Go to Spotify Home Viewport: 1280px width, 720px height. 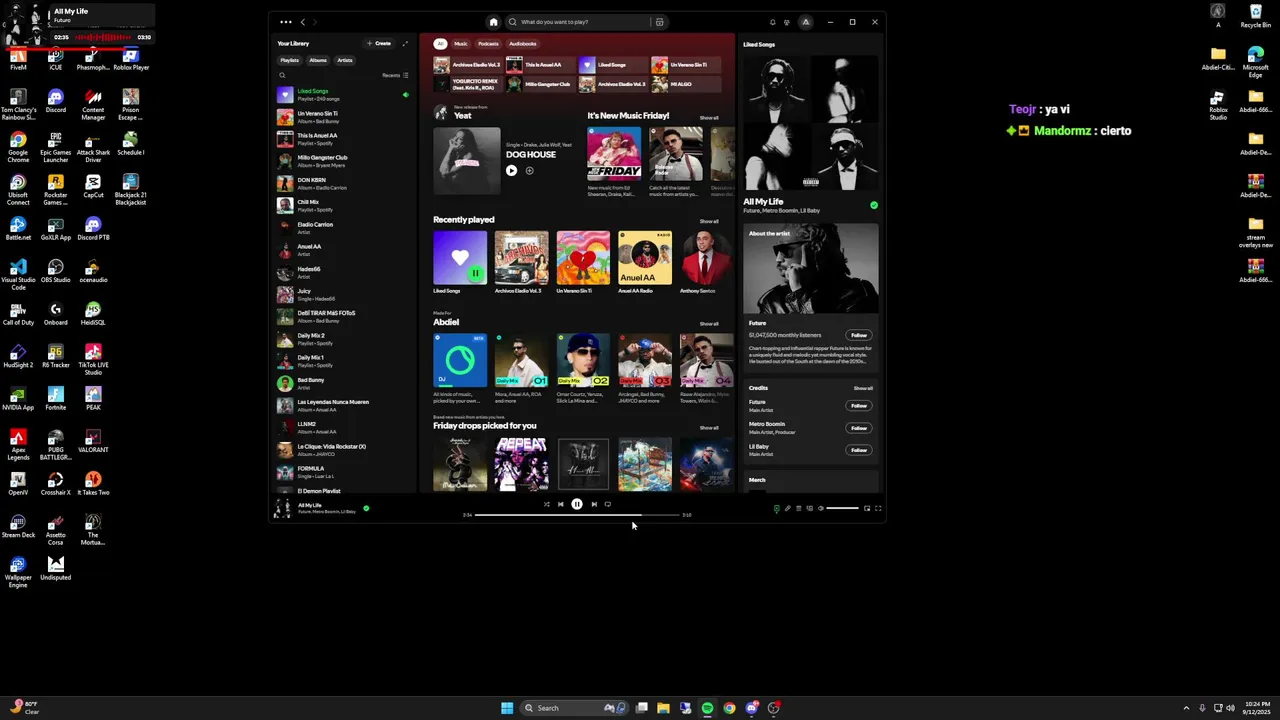tap(493, 22)
